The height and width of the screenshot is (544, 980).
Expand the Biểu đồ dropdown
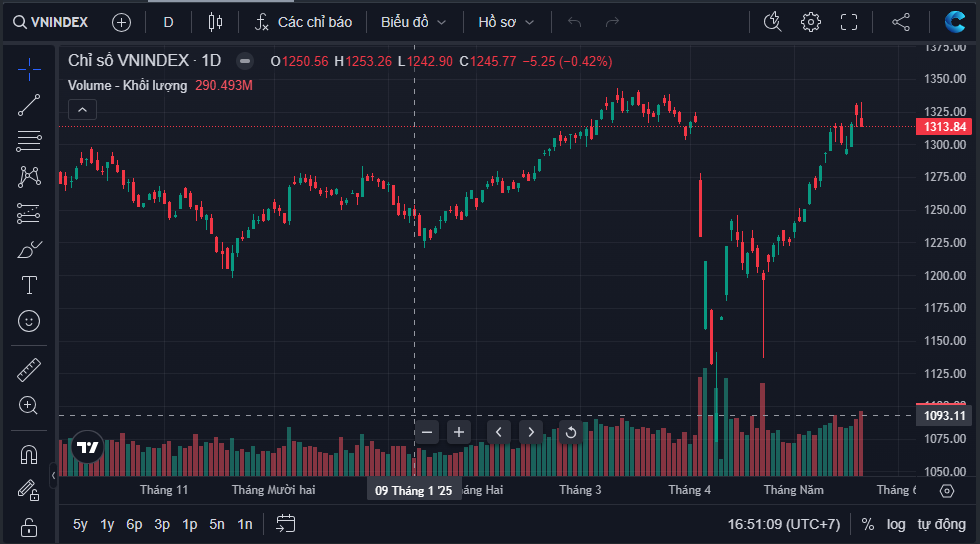(x=413, y=23)
